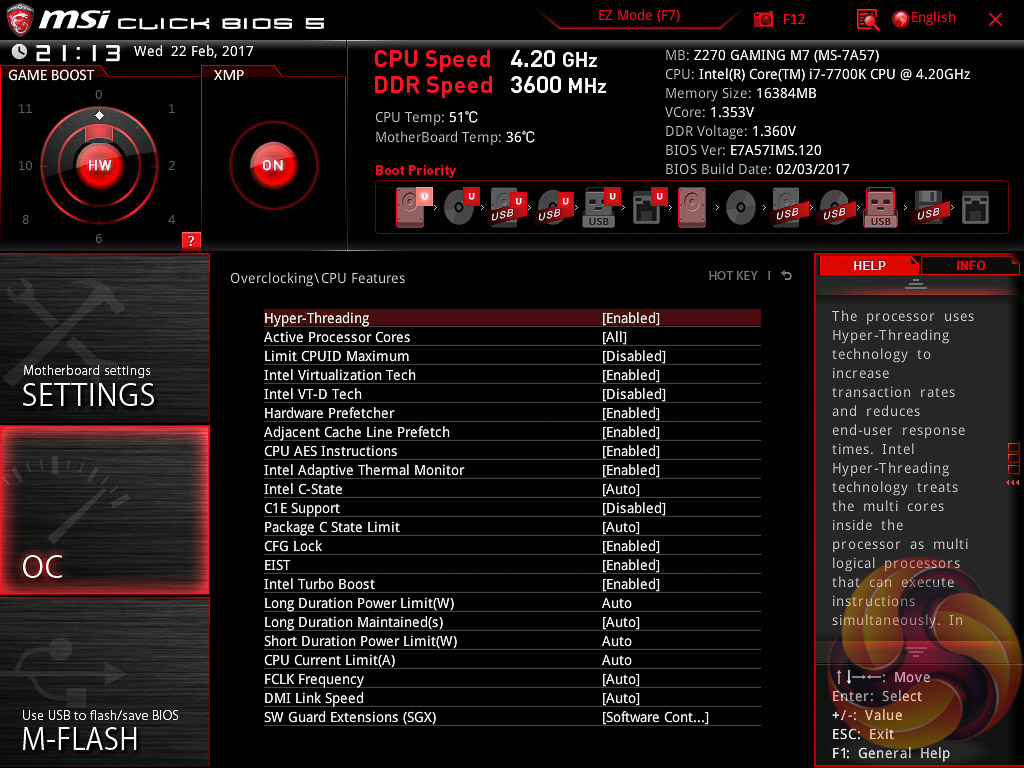Open the OC overclocking section
This screenshot has height=768, width=1024.
[104, 510]
